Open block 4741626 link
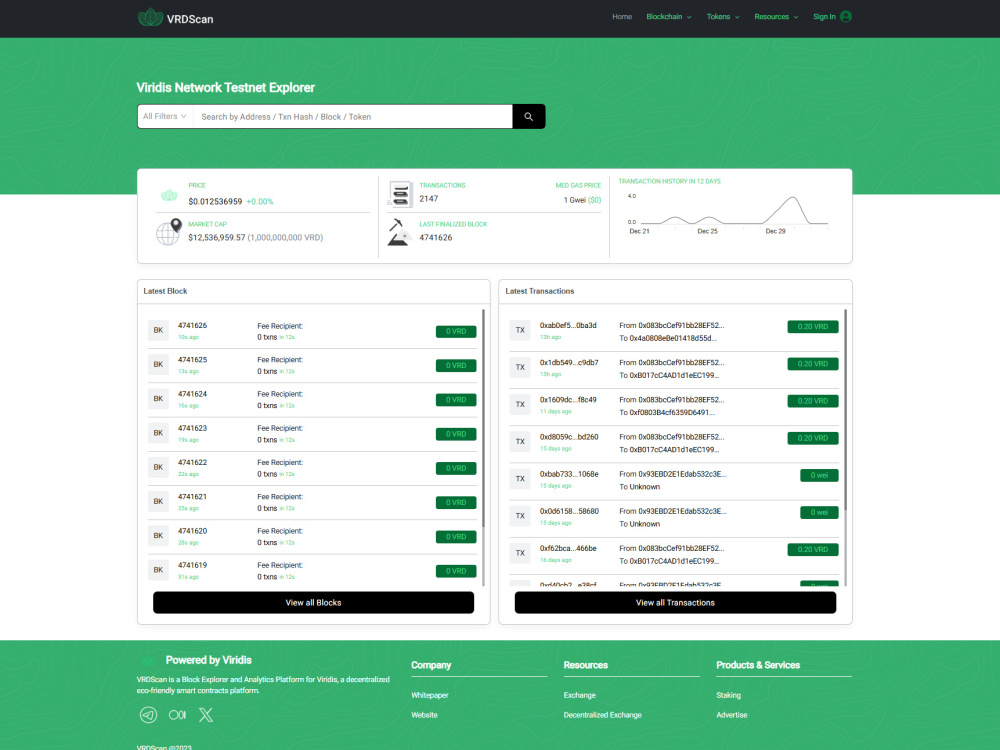Viewport: 1000px width, 750px height. tap(192, 325)
